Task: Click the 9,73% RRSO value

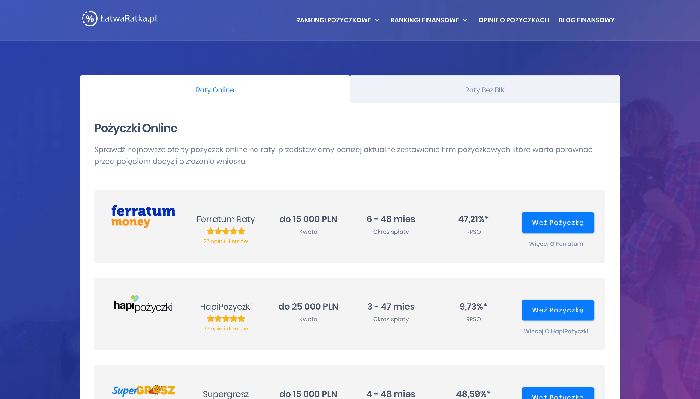Action: 473,307
